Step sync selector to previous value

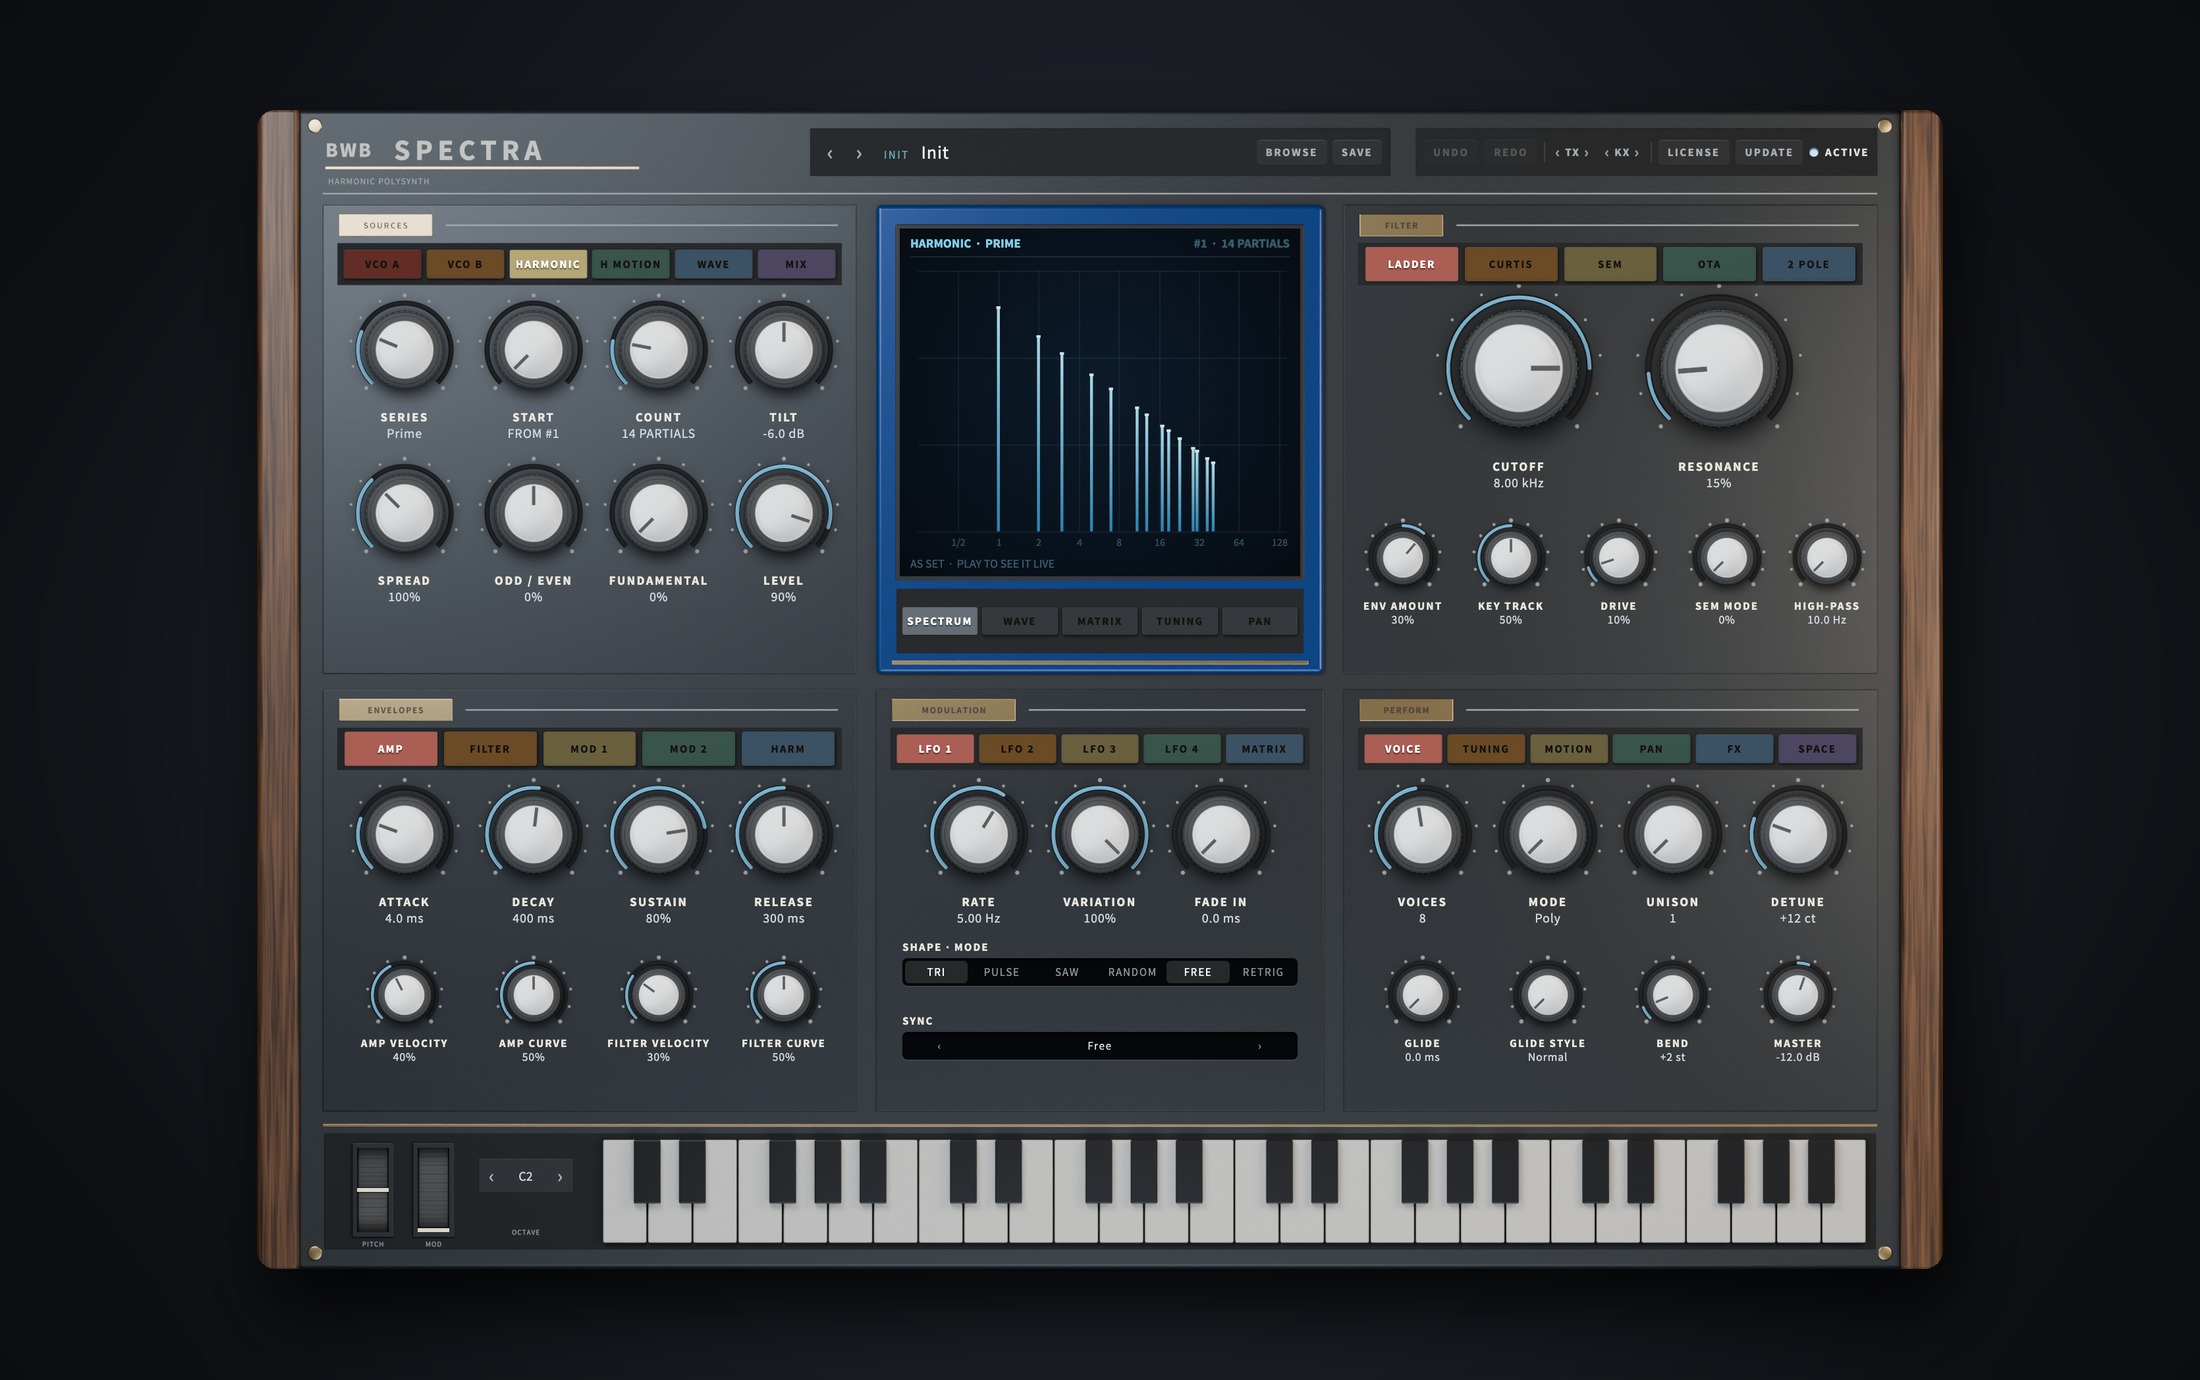939,1046
